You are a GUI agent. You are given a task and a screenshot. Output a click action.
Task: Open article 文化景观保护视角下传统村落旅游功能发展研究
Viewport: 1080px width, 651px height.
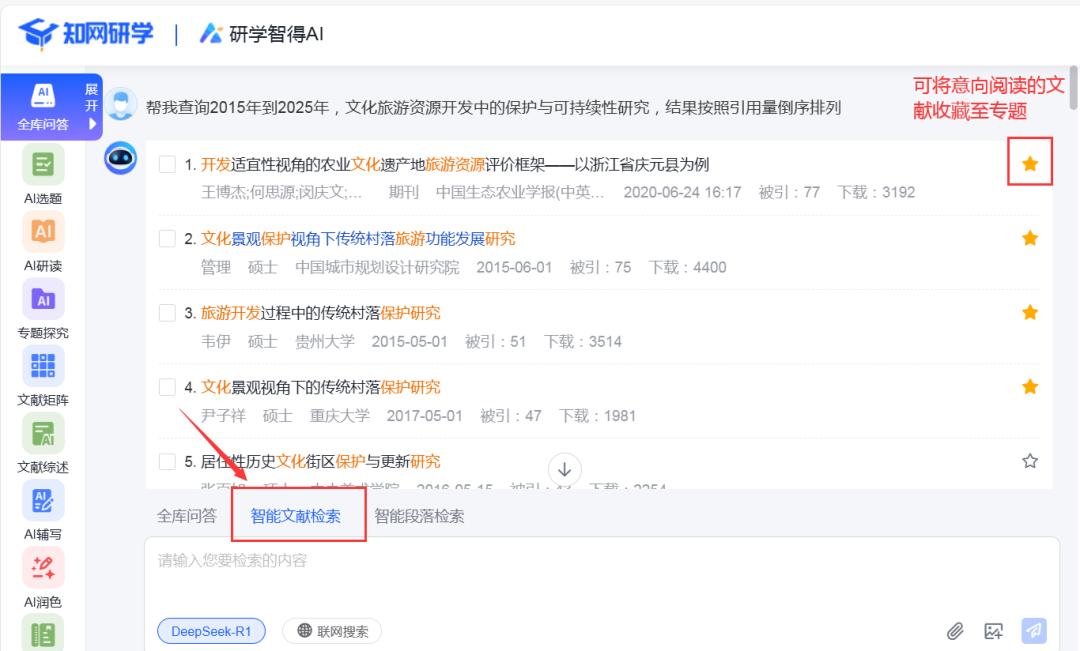pyautogui.click(x=357, y=238)
